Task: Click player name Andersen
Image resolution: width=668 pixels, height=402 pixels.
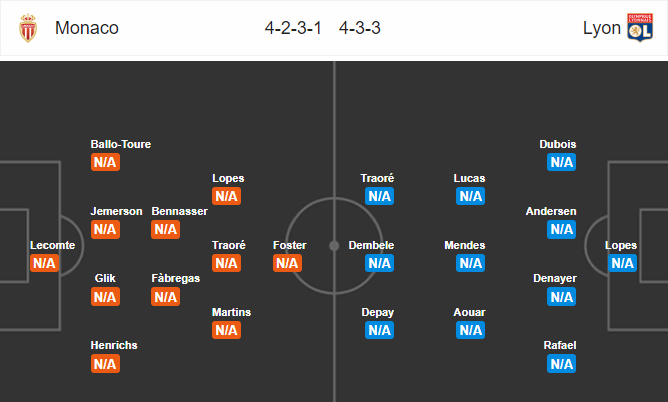Action: pos(551,211)
